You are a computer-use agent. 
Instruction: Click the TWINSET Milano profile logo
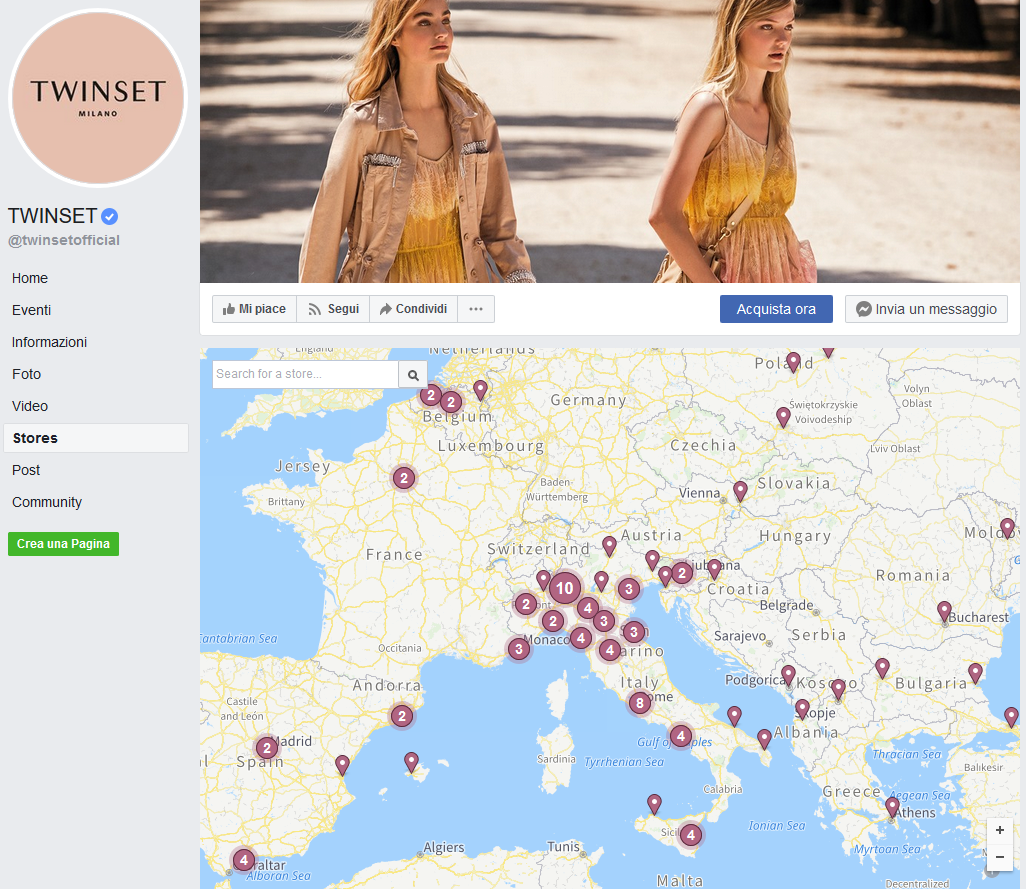98,97
